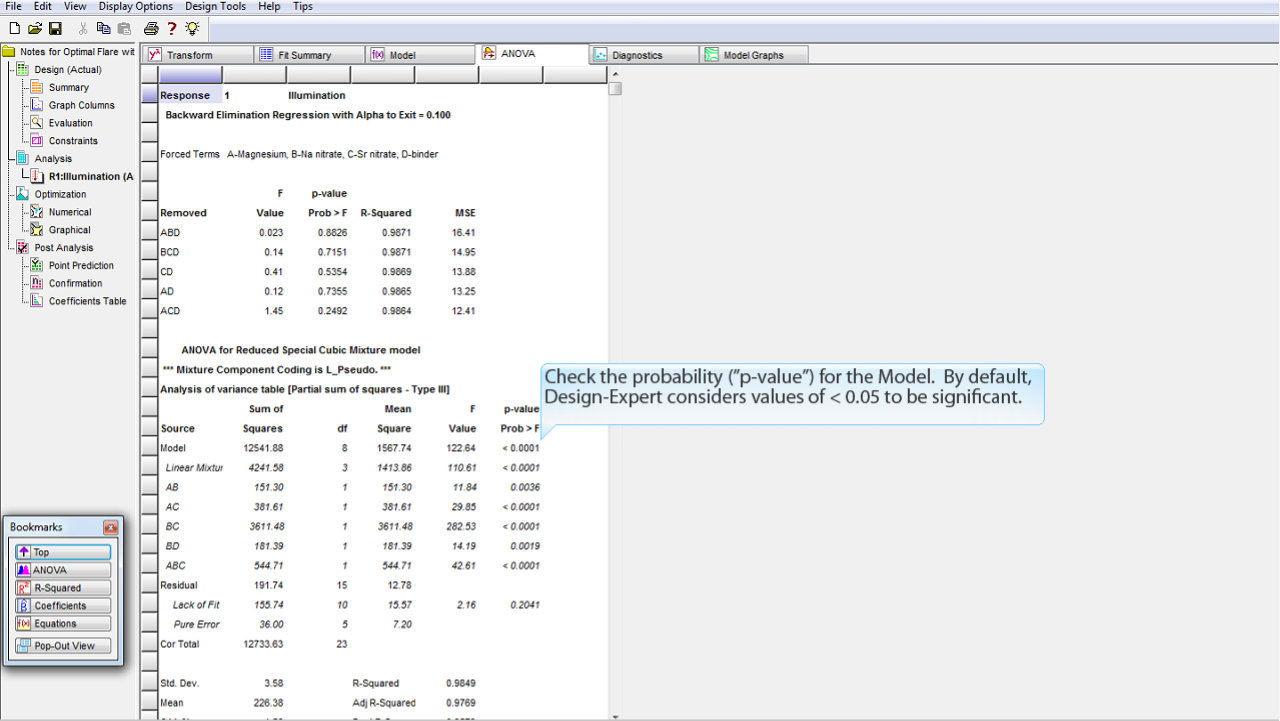Select Graph Columns in the Design tree
The height and width of the screenshot is (721, 1280).
[x=81, y=105]
